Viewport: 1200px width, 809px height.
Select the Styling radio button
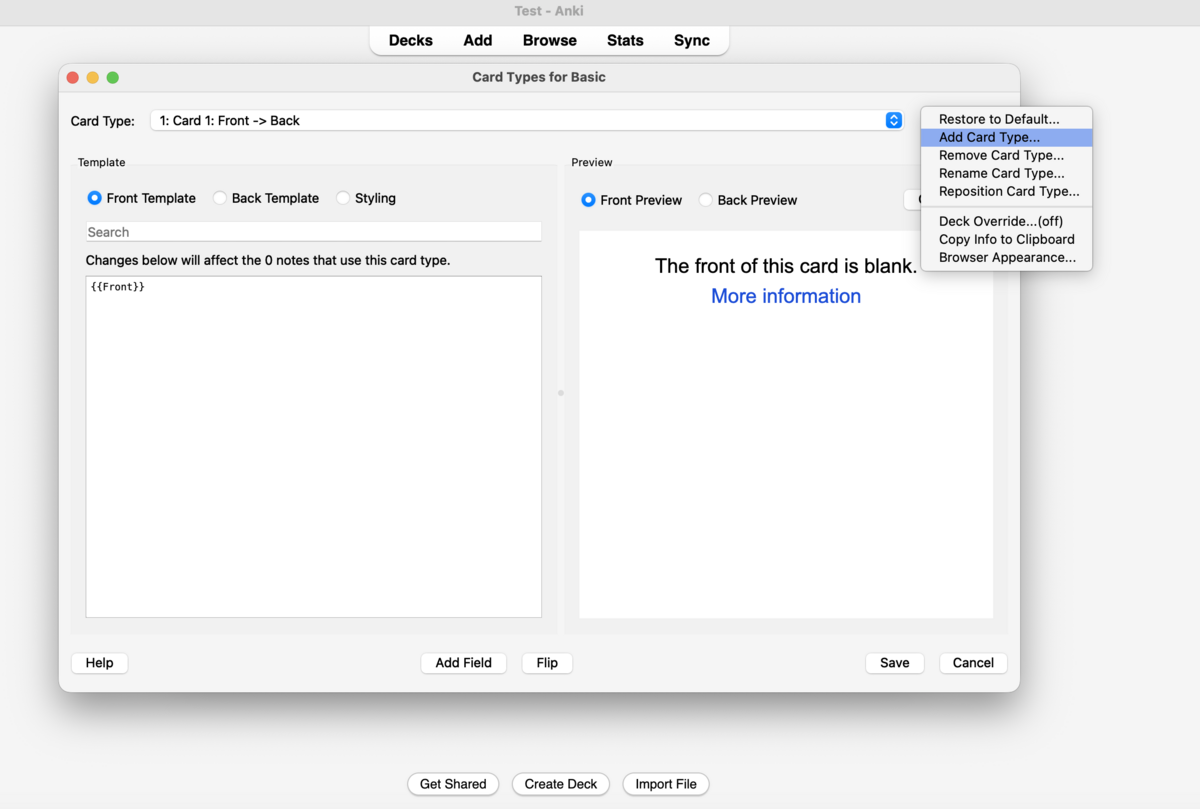pyautogui.click(x=343, y=198)
